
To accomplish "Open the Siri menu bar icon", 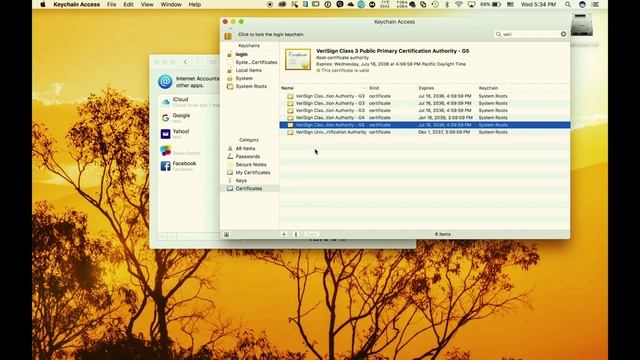I will pyautogui.click(x=582, y=4).
